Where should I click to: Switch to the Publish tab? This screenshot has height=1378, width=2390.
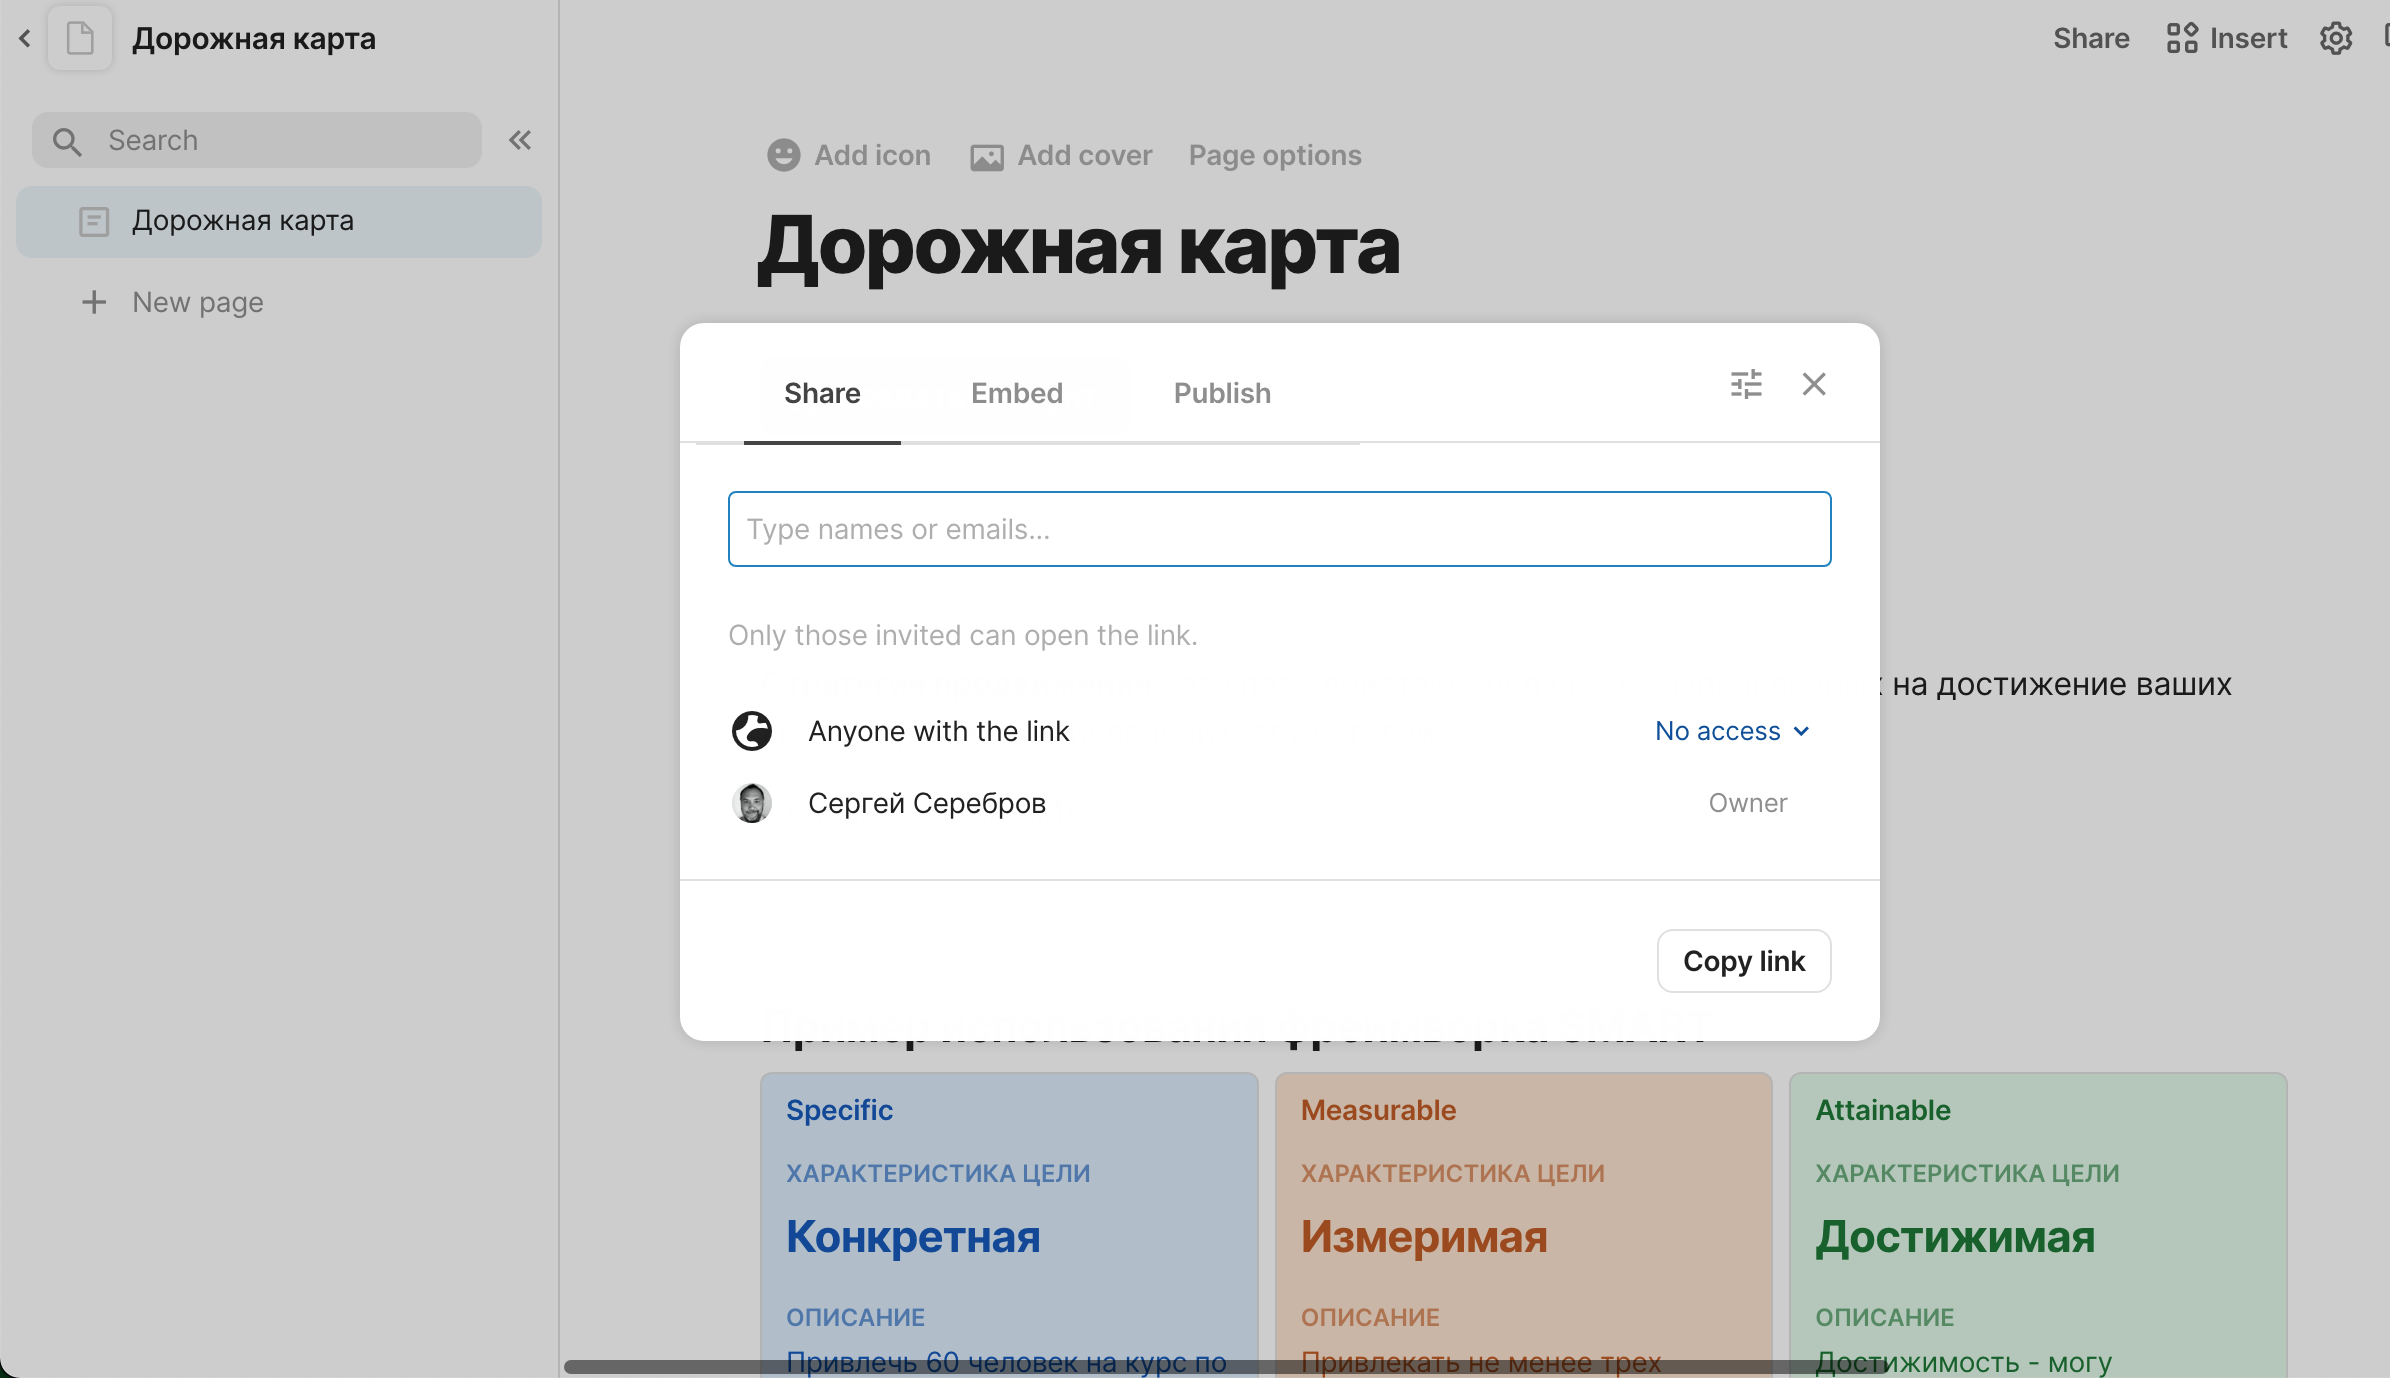(x=1222, y=393)
